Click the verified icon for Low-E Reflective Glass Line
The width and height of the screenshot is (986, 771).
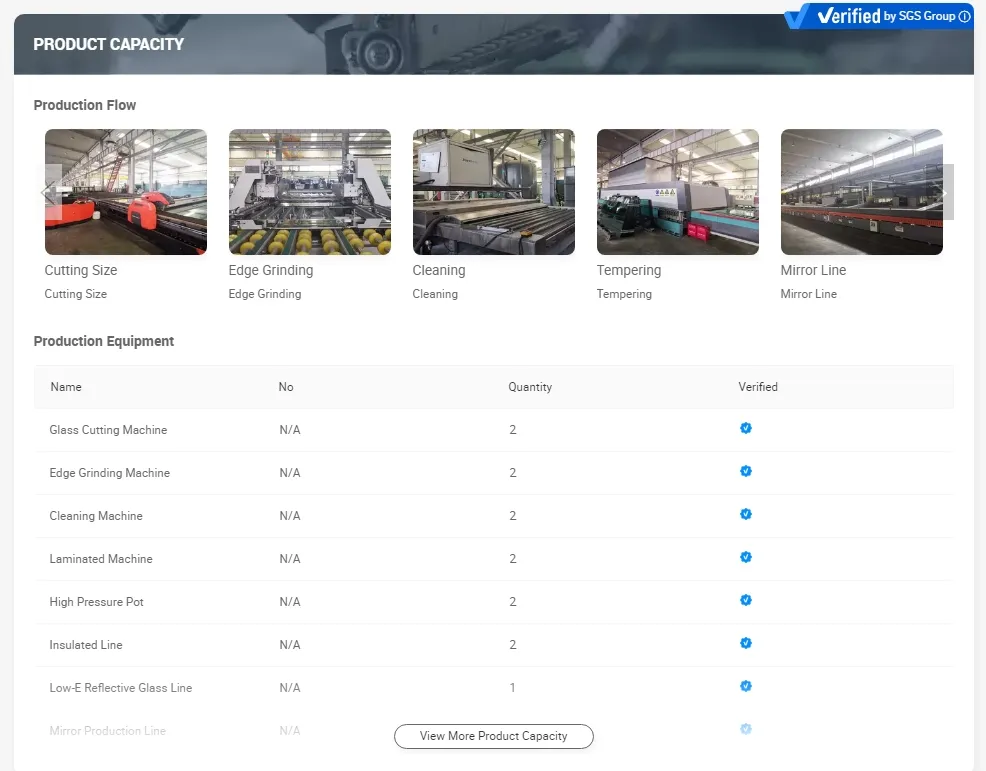(746, 686)
